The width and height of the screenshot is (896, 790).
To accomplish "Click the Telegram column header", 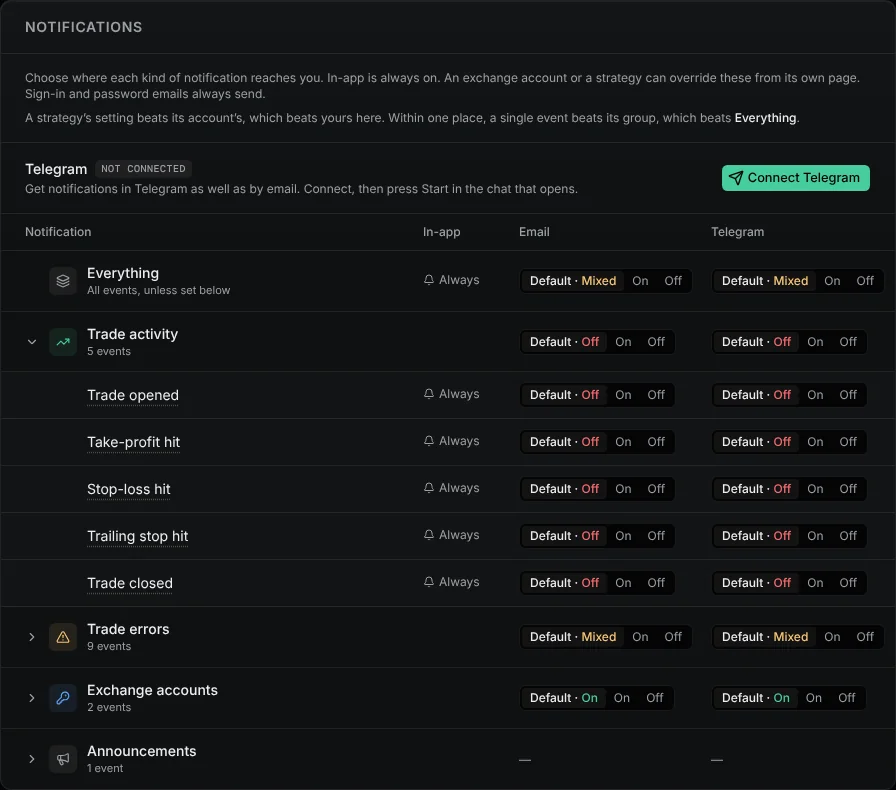I will 737,232.
